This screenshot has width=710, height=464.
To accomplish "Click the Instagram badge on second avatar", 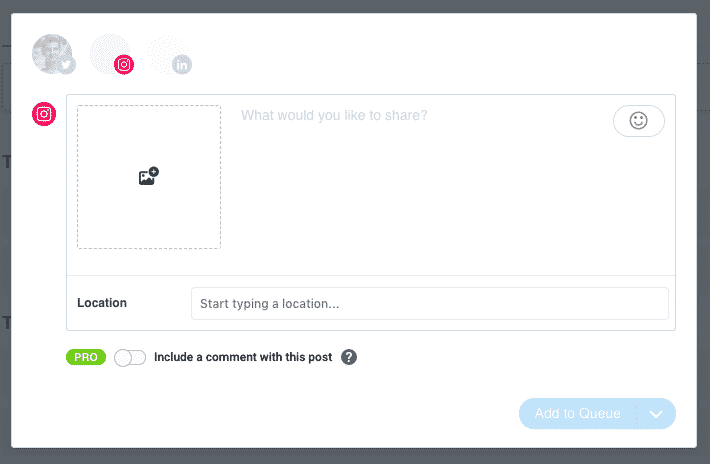I will pos(124,65).
